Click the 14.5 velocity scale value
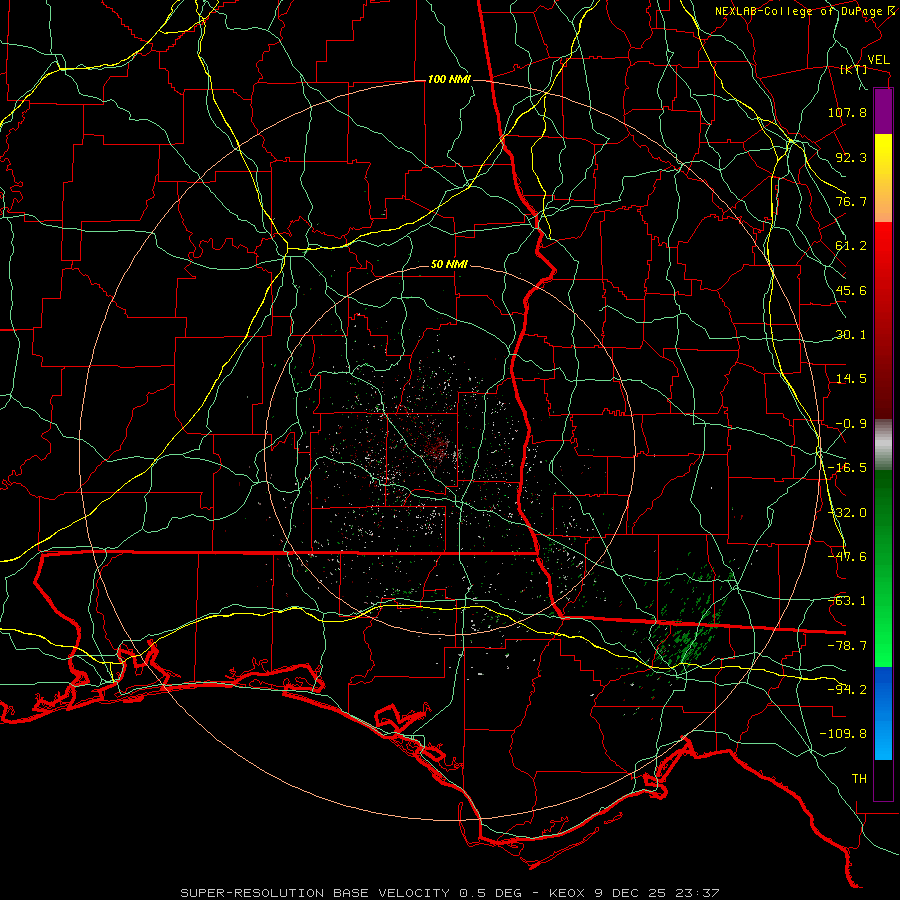 click(851, 379)
